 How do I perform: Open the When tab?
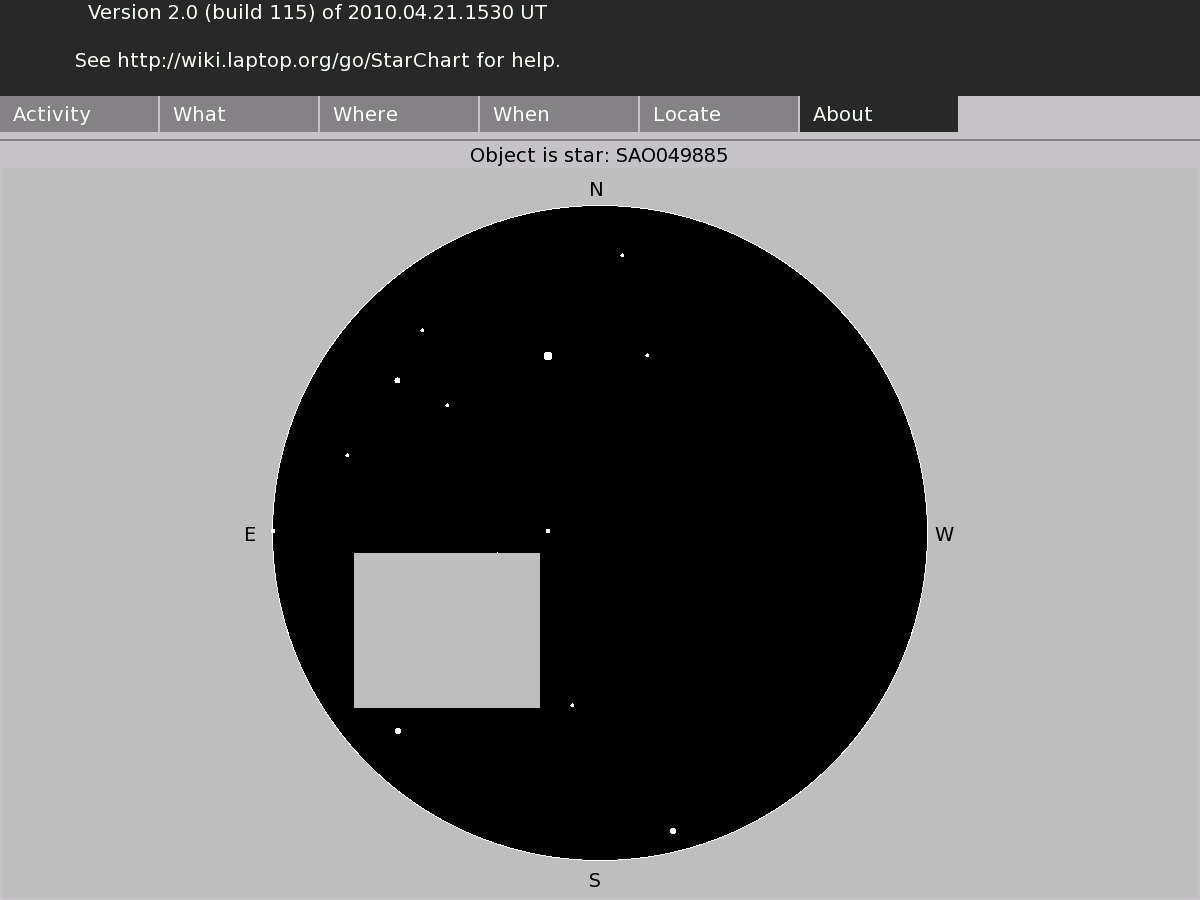pos(559,114)
